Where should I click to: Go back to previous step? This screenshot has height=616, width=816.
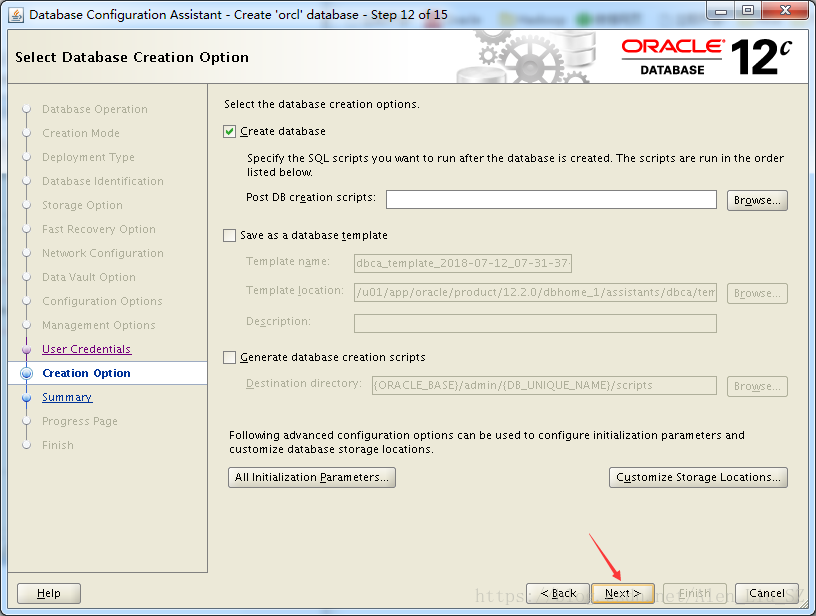coord(558,593)
